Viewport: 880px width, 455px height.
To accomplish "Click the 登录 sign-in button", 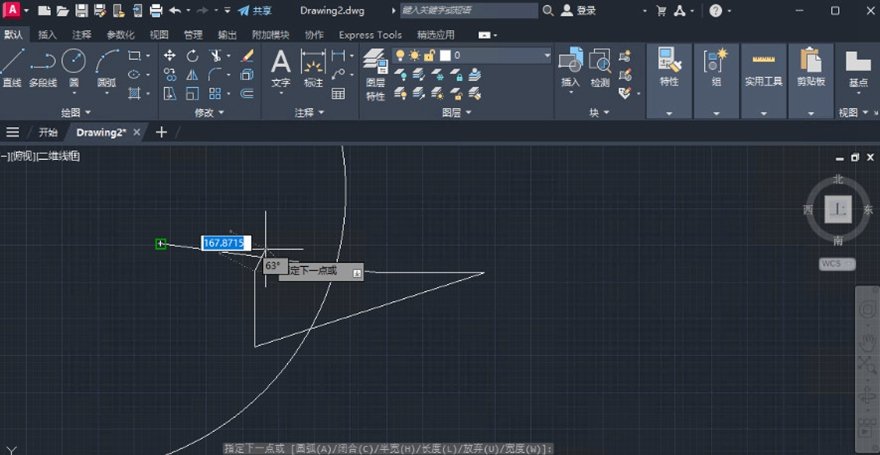I will click(x=579, y=11).
